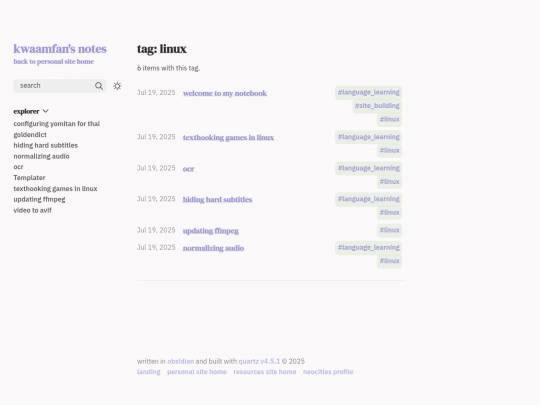This screenshot has height=405, width=540.
Task: Click resources site home footer link
Action: coord(265,372)
